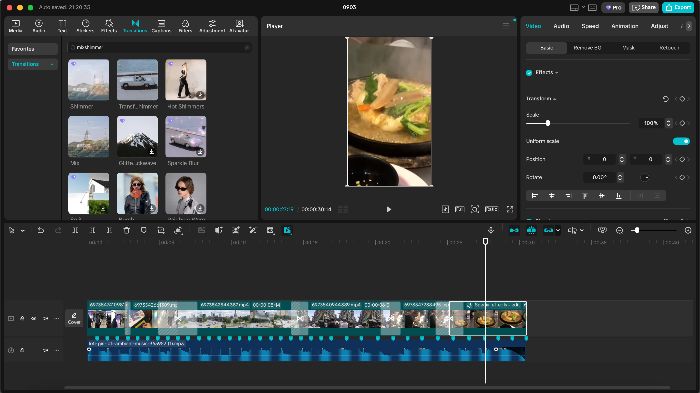Open the linkage options dropdown arrow
This screenshot has height=393, width=700.
558,230
